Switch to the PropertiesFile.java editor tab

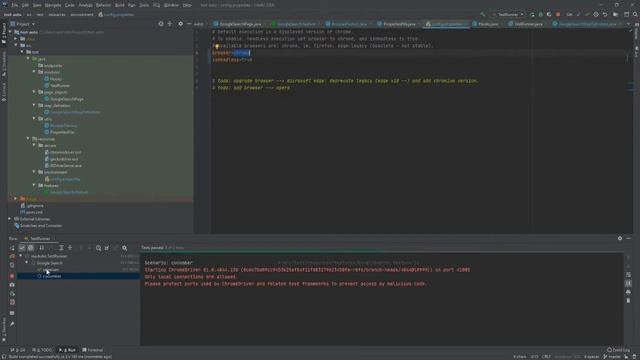396,24
